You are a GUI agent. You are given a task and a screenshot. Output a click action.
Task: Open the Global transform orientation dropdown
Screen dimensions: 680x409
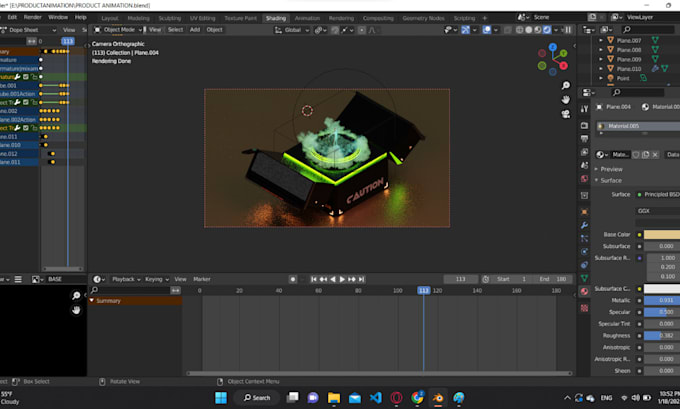tap(292, 30)
